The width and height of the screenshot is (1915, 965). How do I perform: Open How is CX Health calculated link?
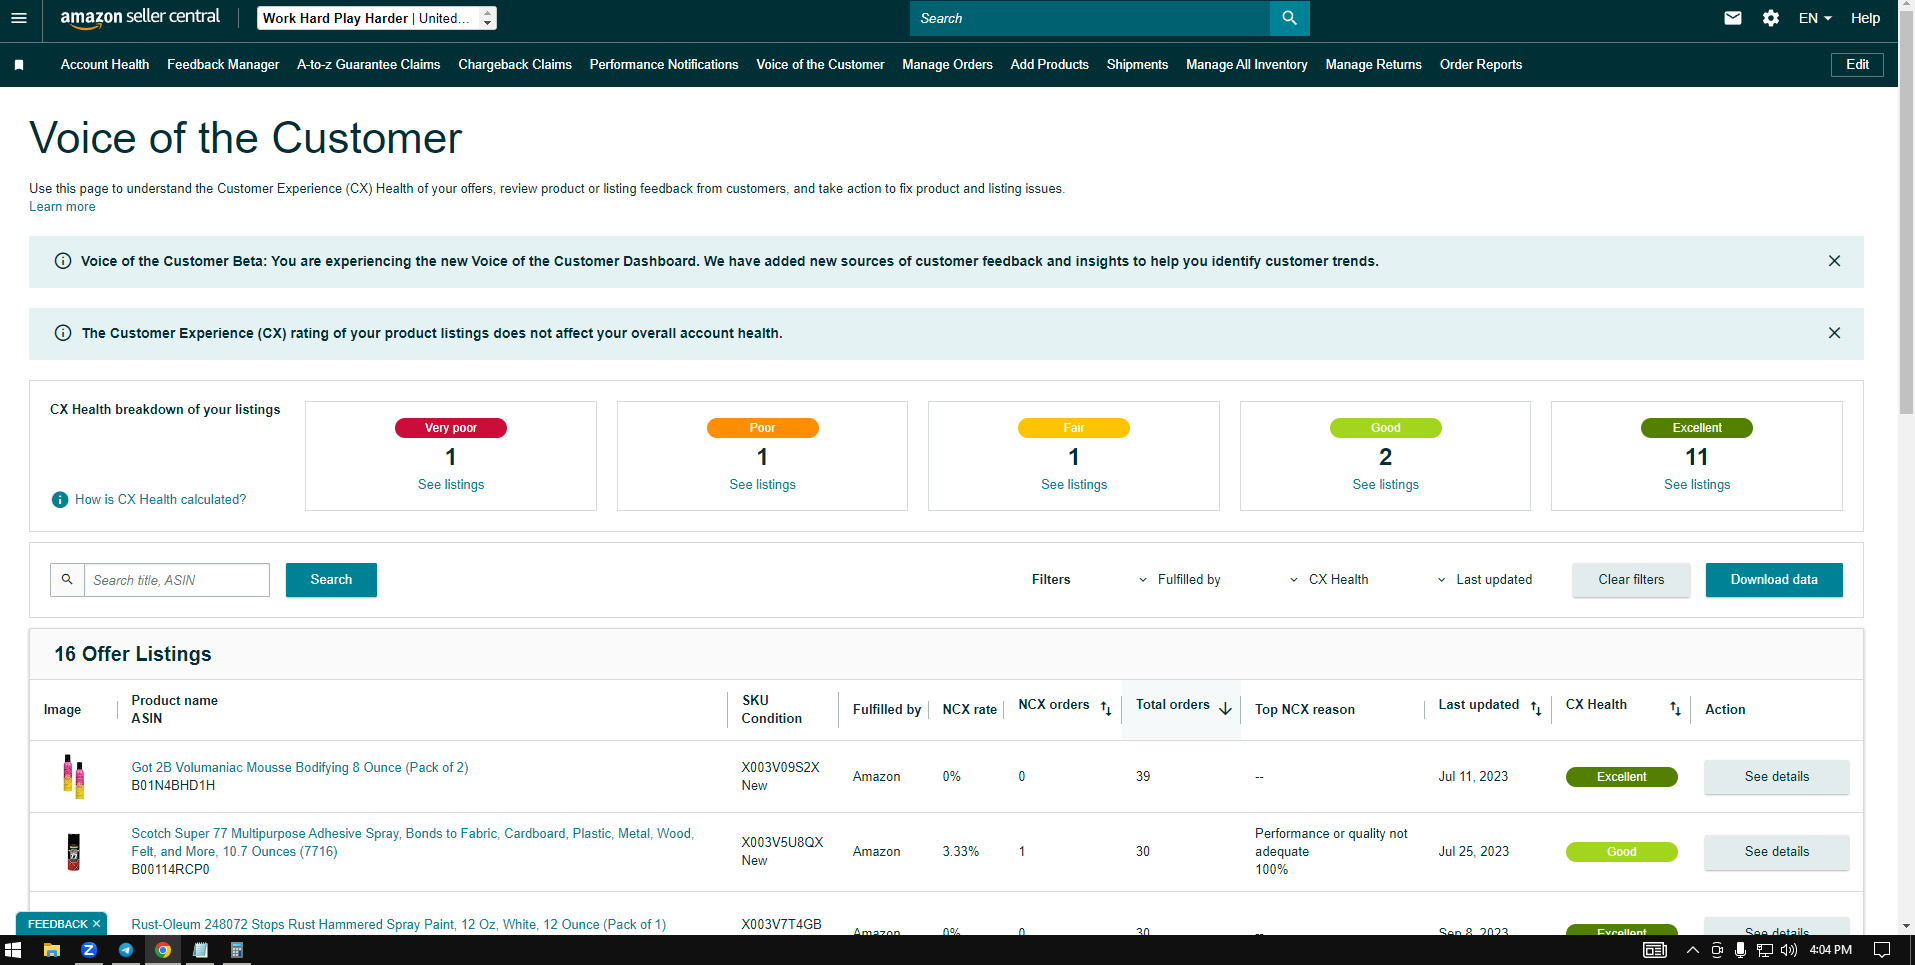pos(160,500)
